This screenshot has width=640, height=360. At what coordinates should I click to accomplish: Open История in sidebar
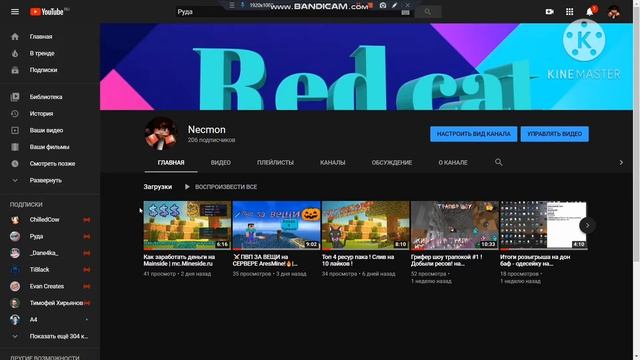pyautogui.click(x=50, y=114)
